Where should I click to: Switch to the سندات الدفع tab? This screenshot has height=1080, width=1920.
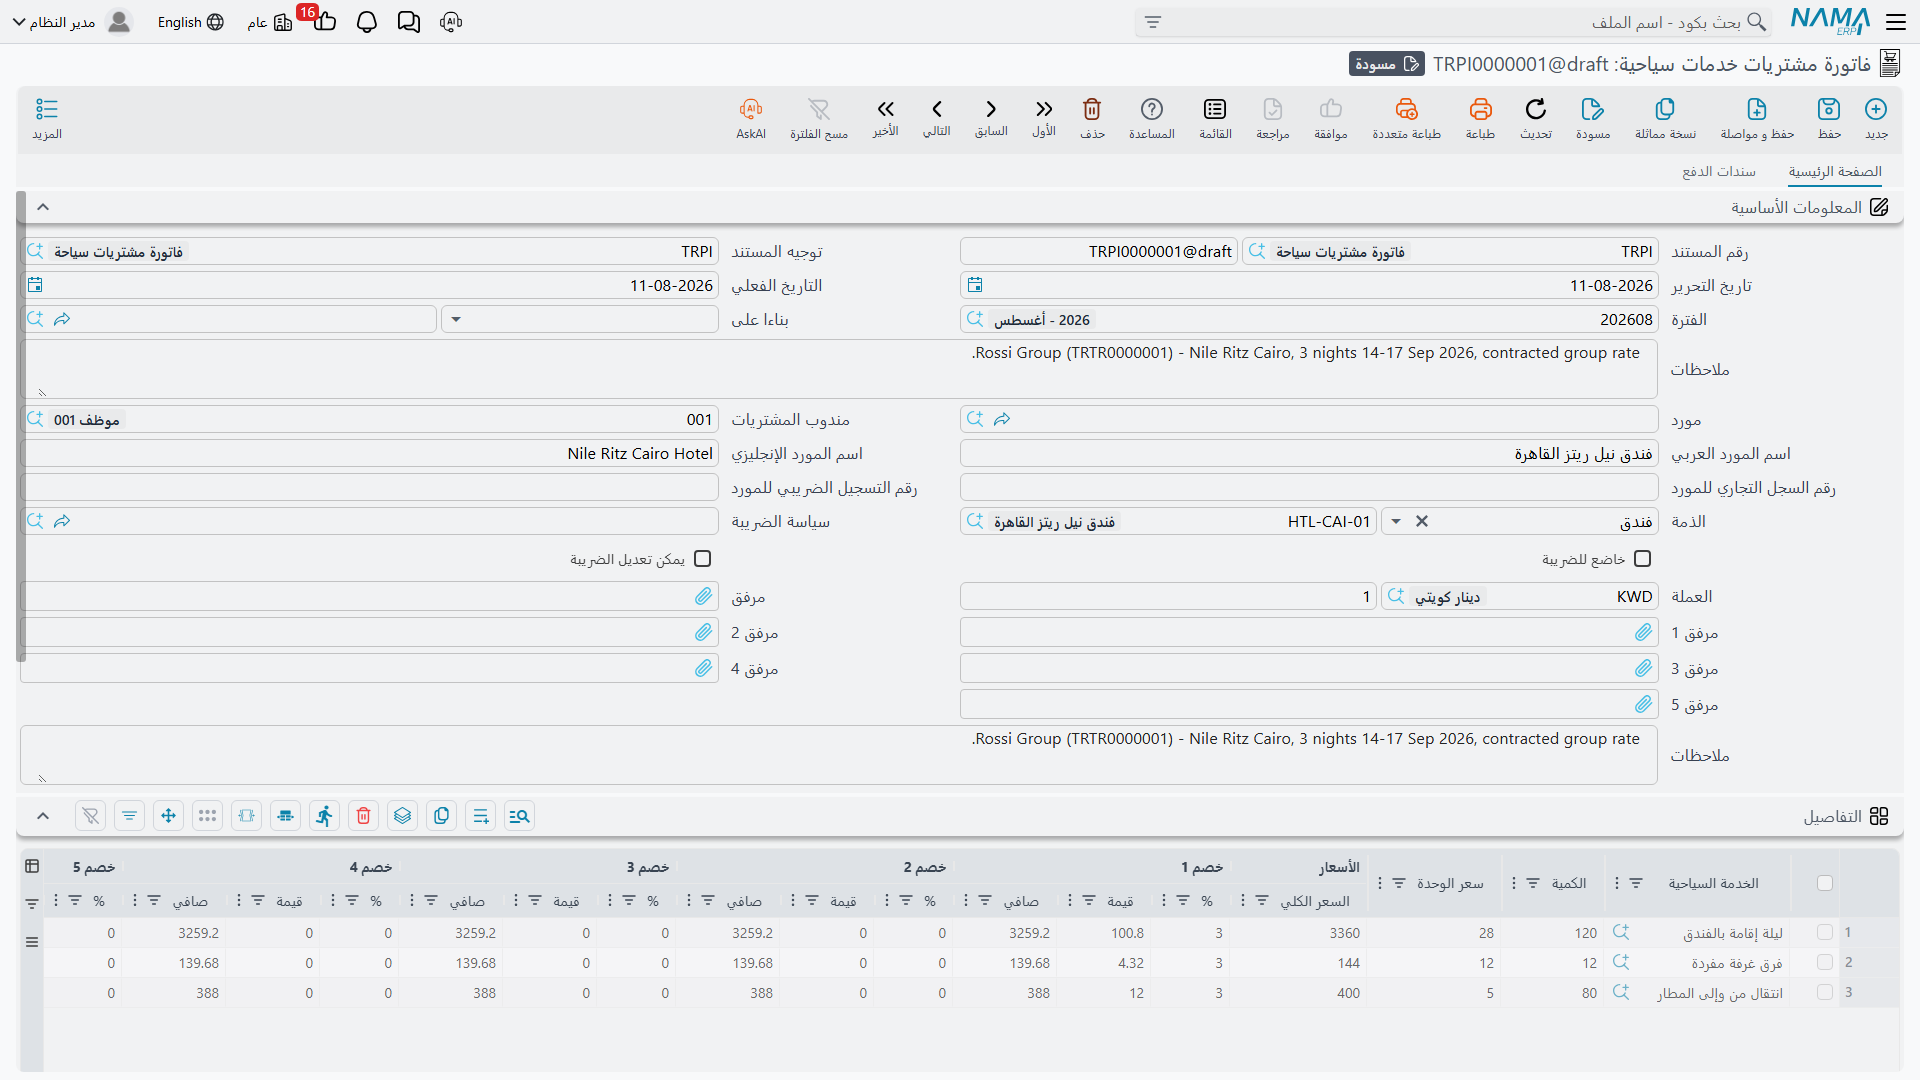click(x=1719, y=172)
